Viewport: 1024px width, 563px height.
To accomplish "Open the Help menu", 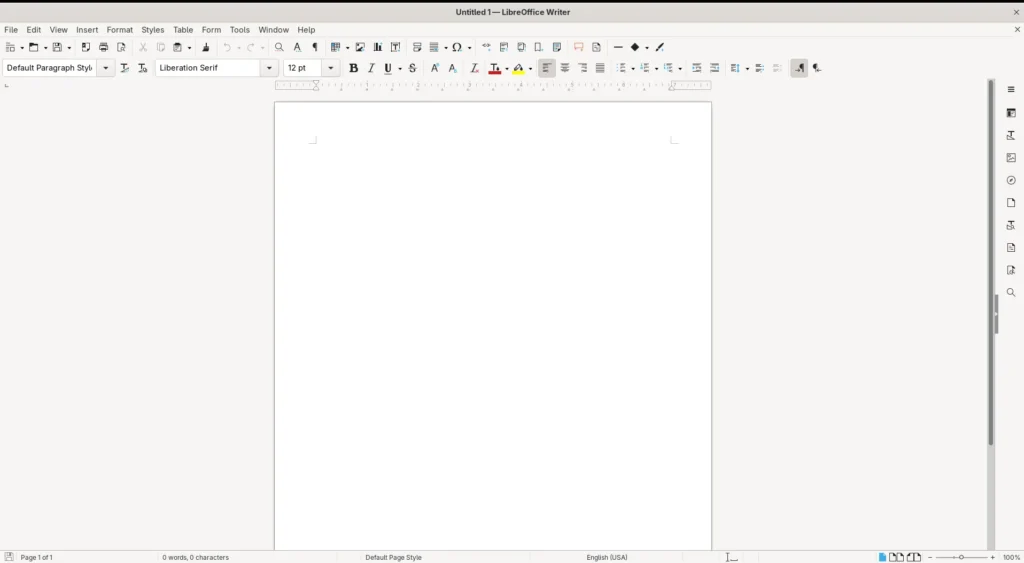I will [x=306, y=29].
